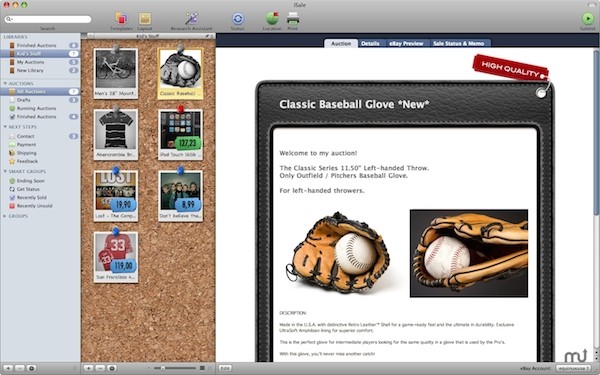Select Abercrombie shirt auction thumbnail
The width and height of the screenshot is (600, 375).
116,135
